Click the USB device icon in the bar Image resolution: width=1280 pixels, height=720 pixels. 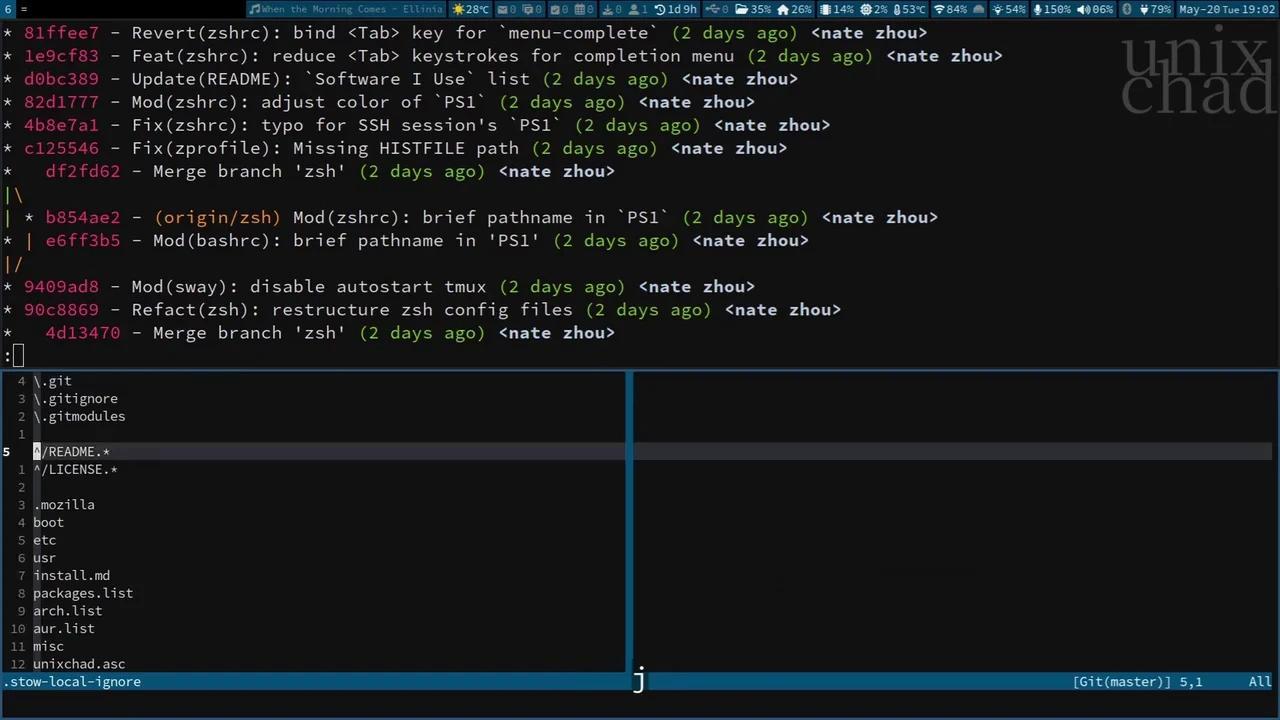click(711, 9)
